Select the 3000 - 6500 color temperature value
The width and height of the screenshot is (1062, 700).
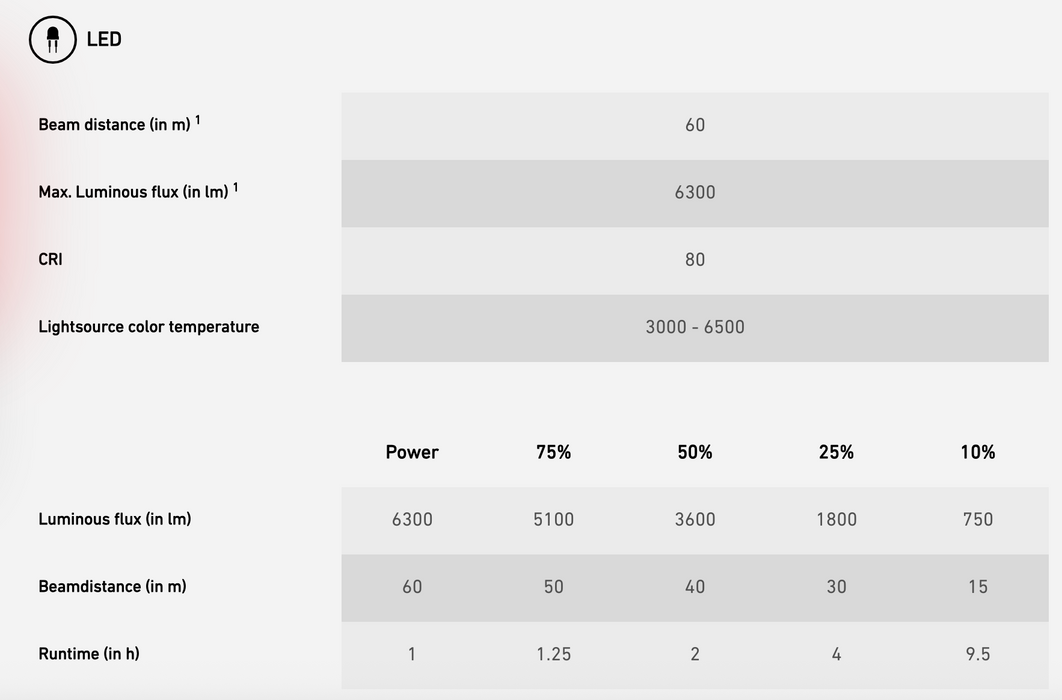click(695, 327)
